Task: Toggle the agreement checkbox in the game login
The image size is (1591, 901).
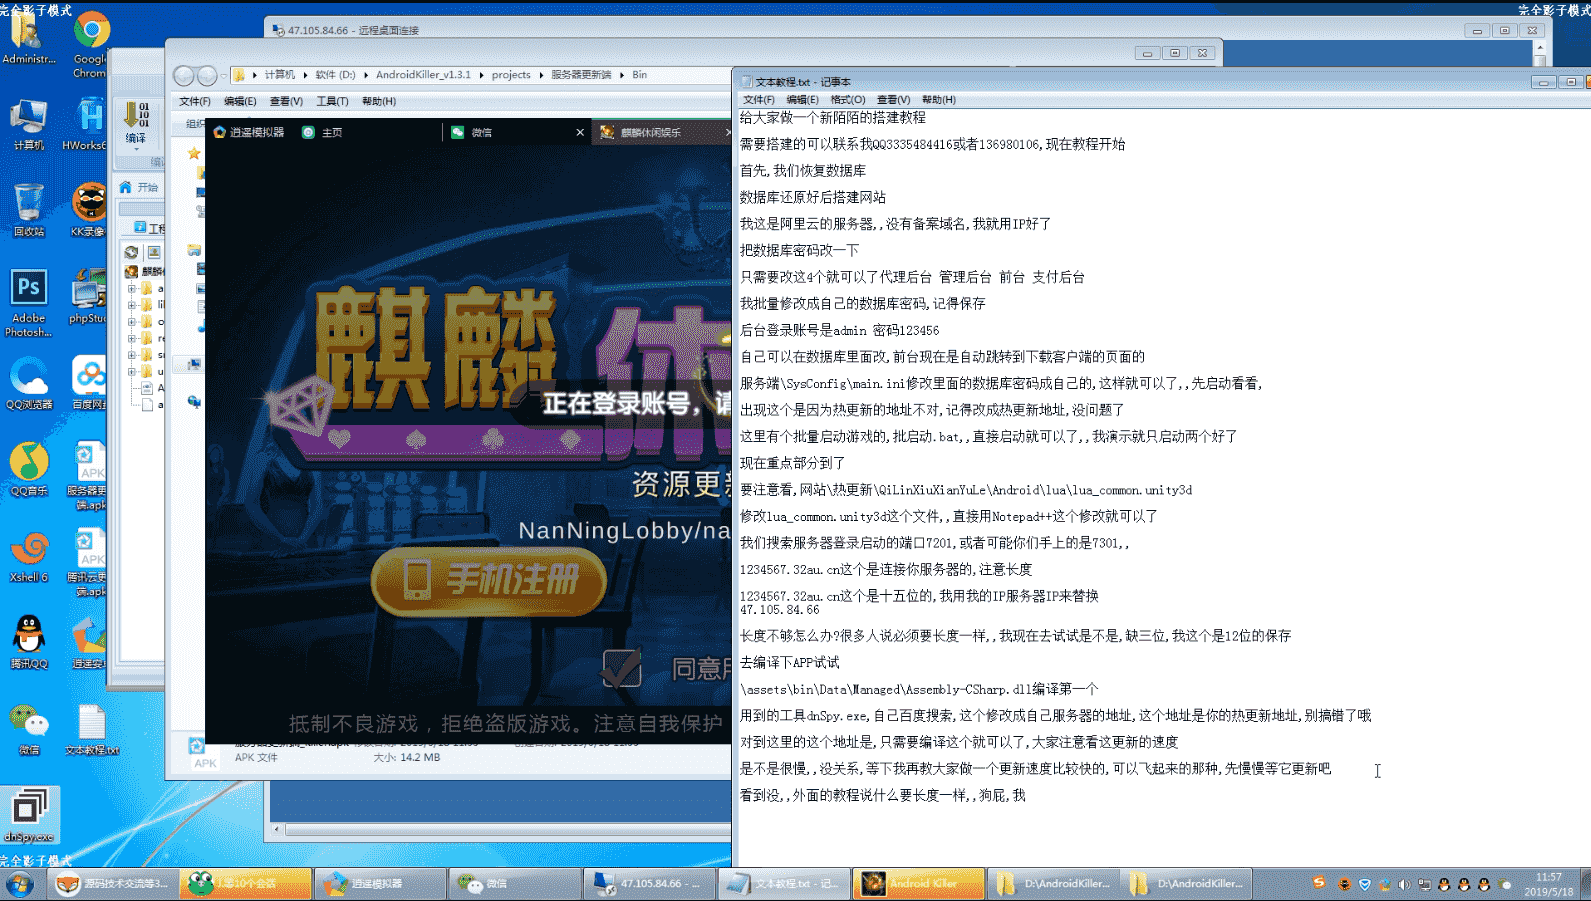Action: pos(621,668)
